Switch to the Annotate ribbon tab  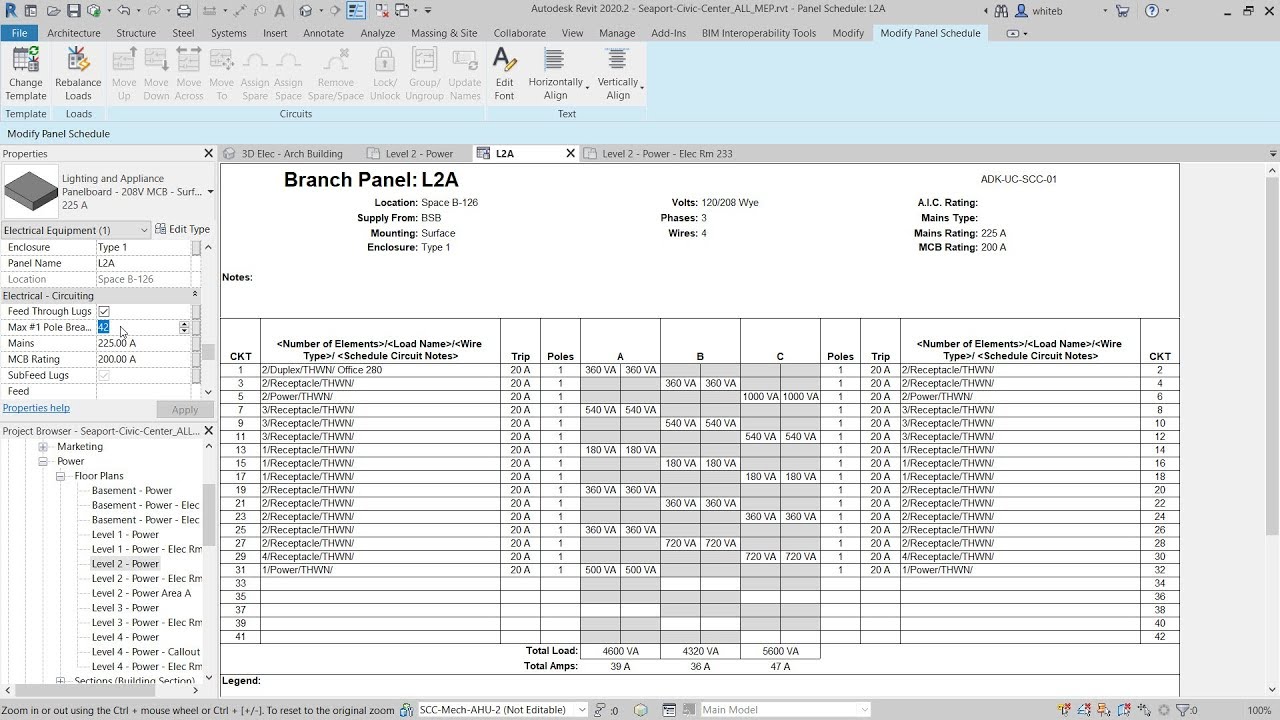coord(323,33)
